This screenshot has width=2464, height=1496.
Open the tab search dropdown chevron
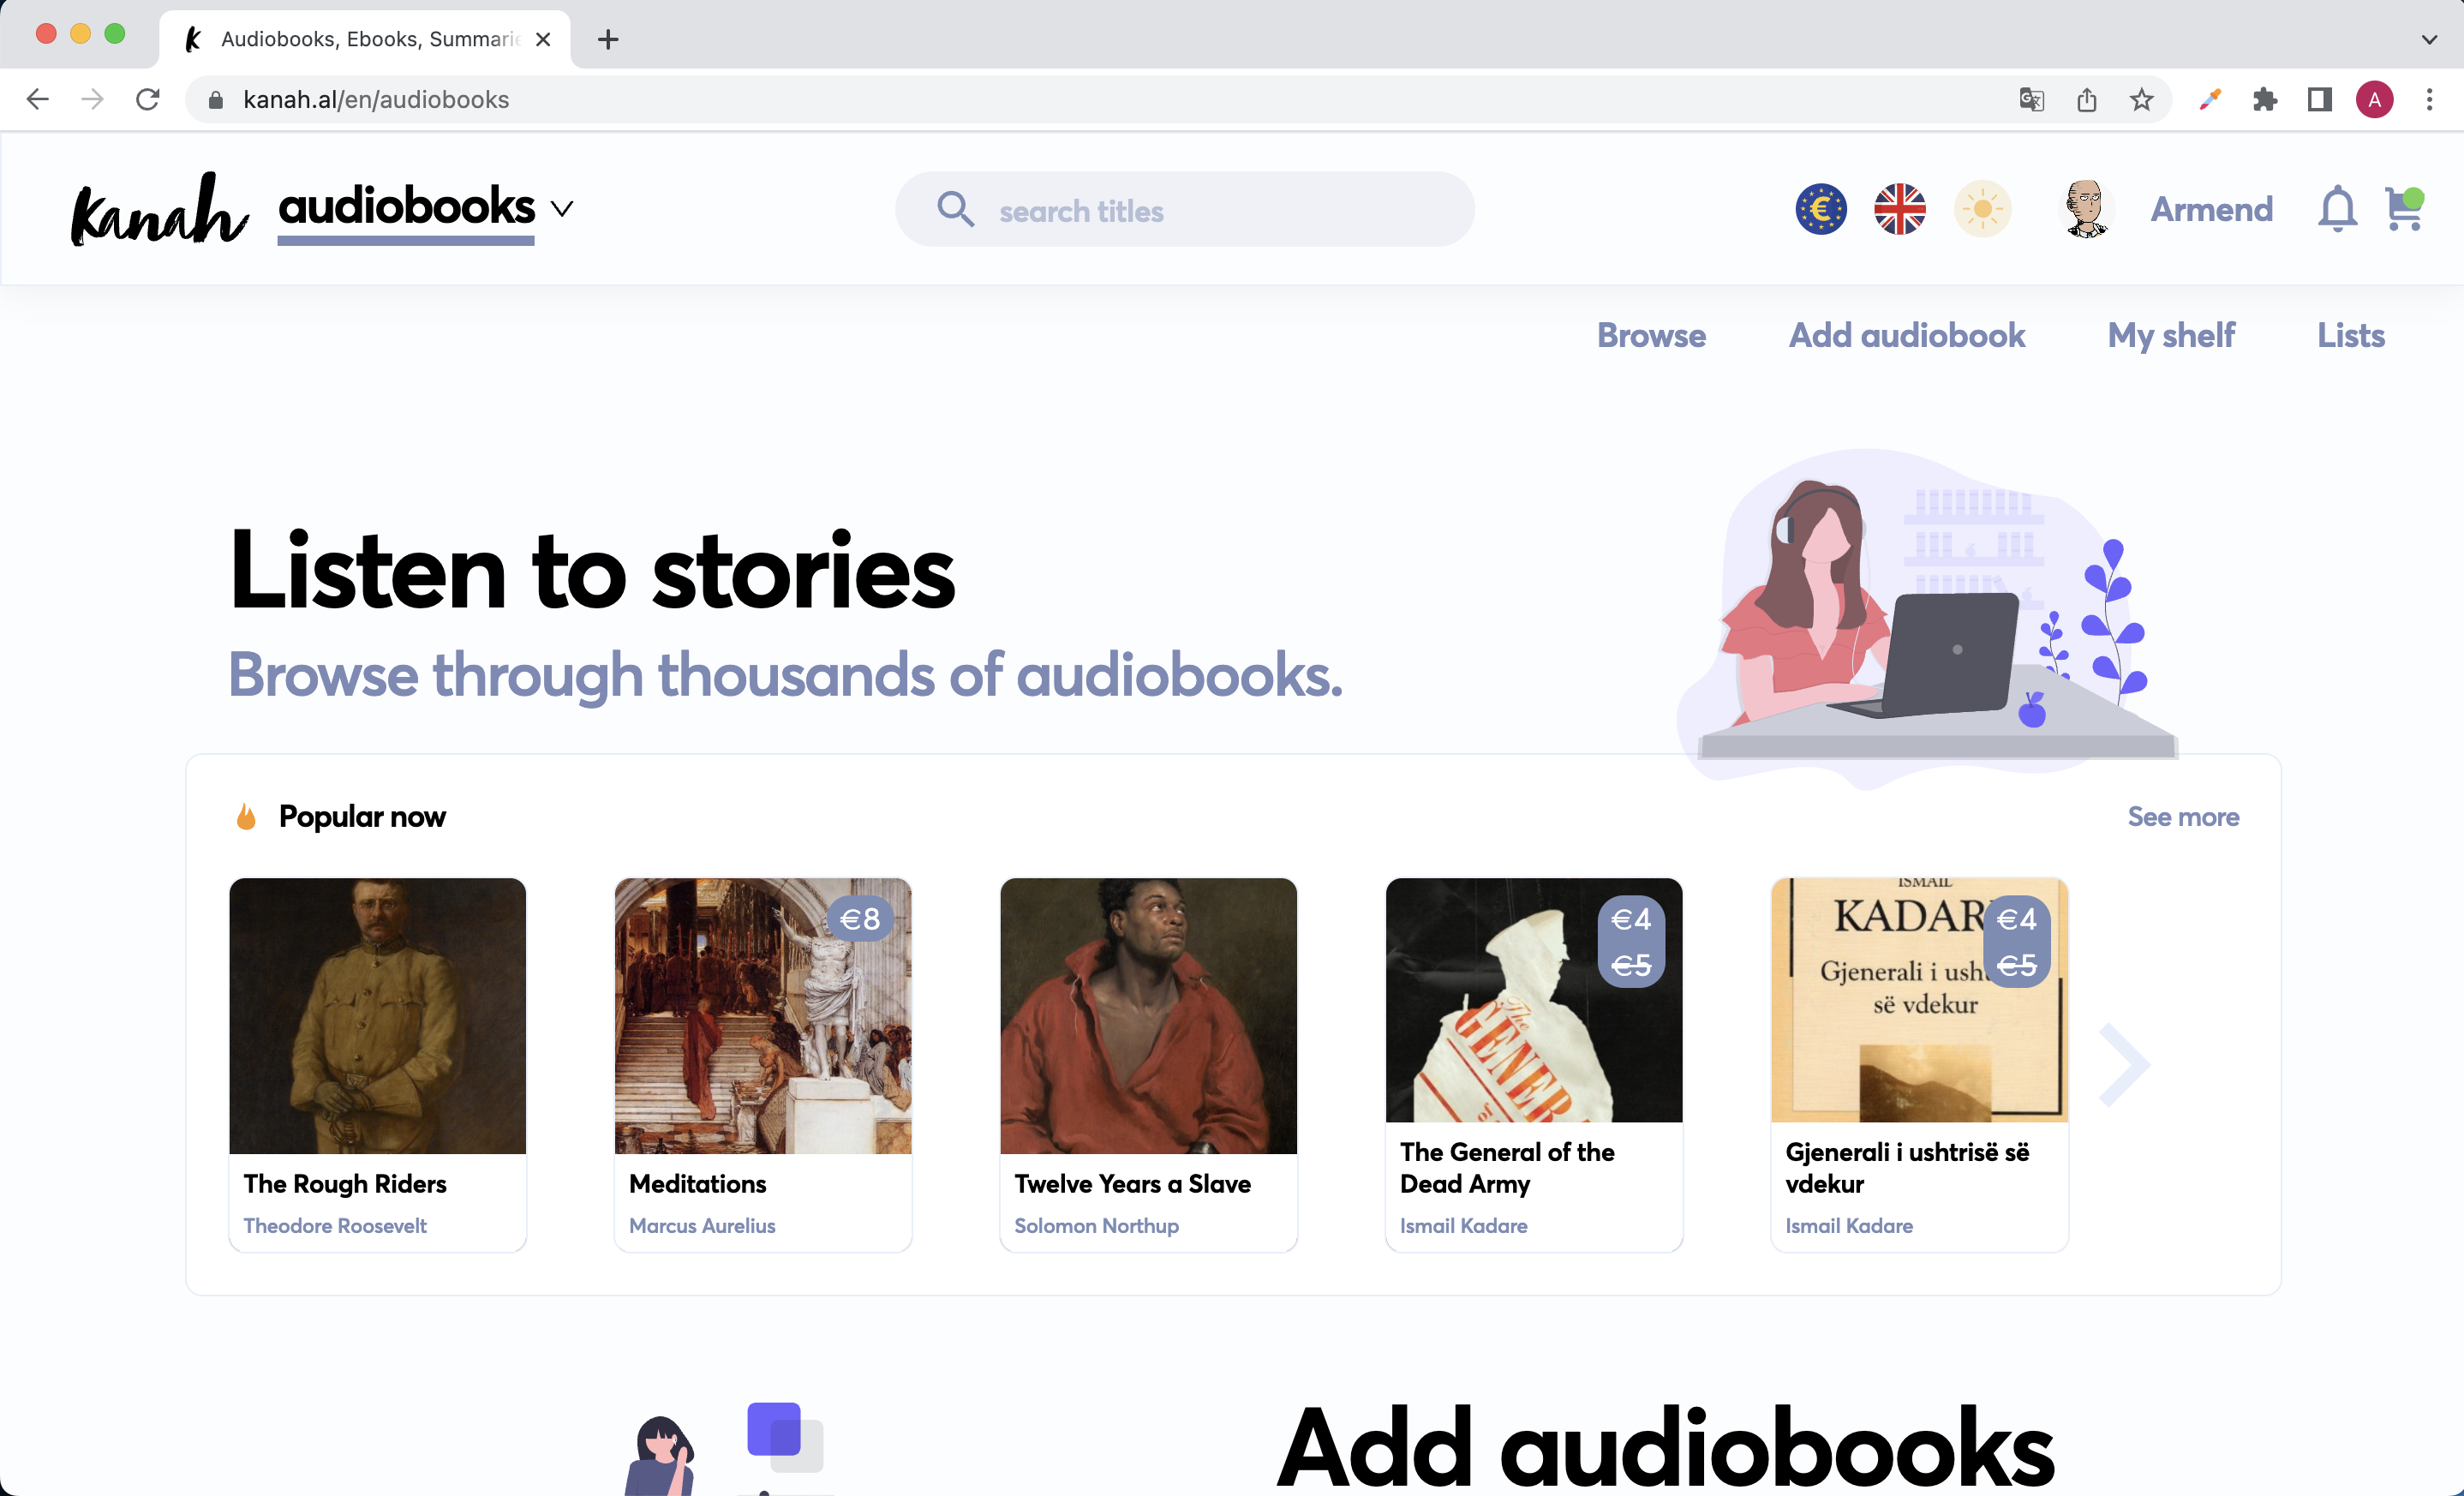pos(2430,39)
